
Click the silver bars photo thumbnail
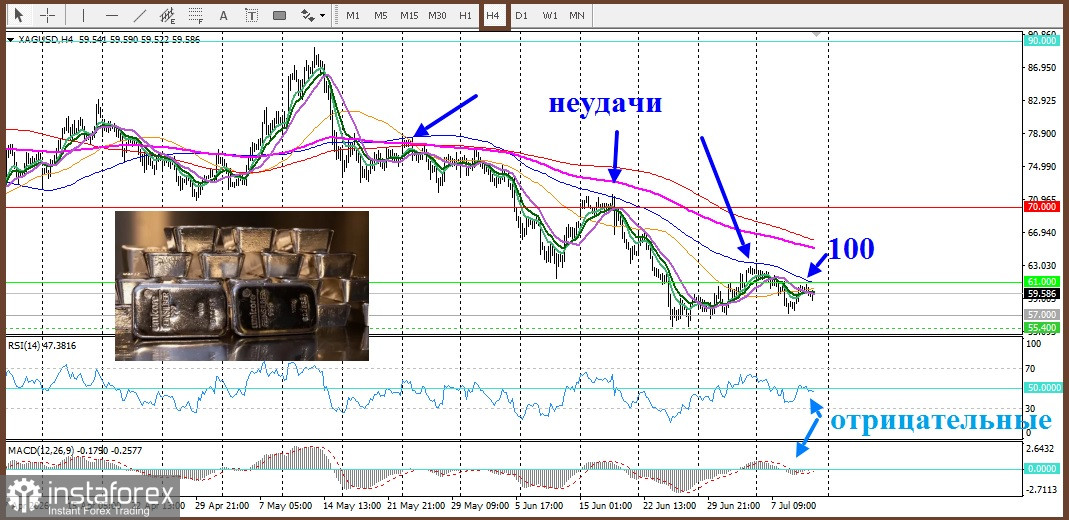[x=241, y=286]
